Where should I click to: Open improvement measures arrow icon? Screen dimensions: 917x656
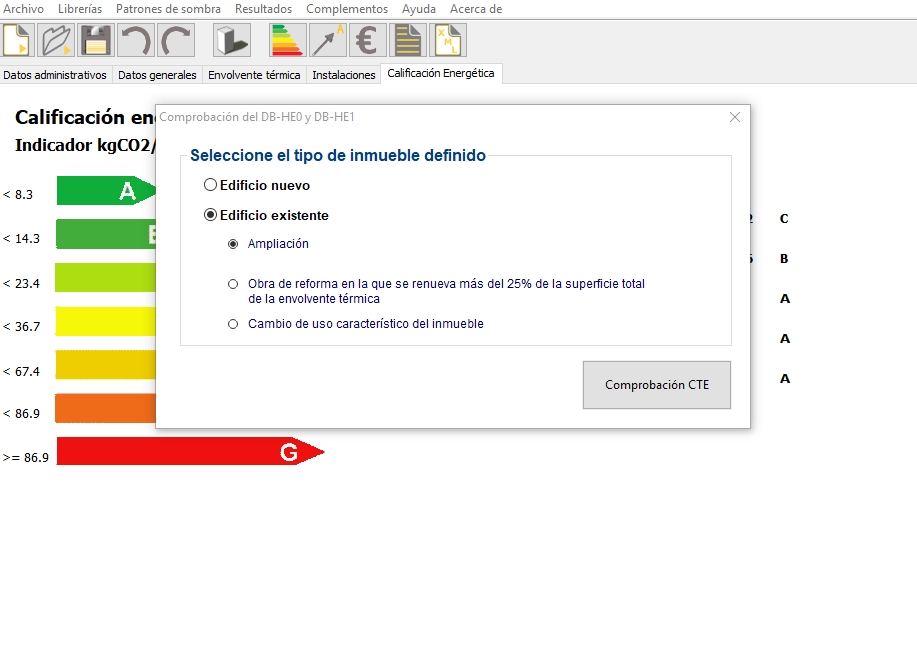click(x=328, y=41)
